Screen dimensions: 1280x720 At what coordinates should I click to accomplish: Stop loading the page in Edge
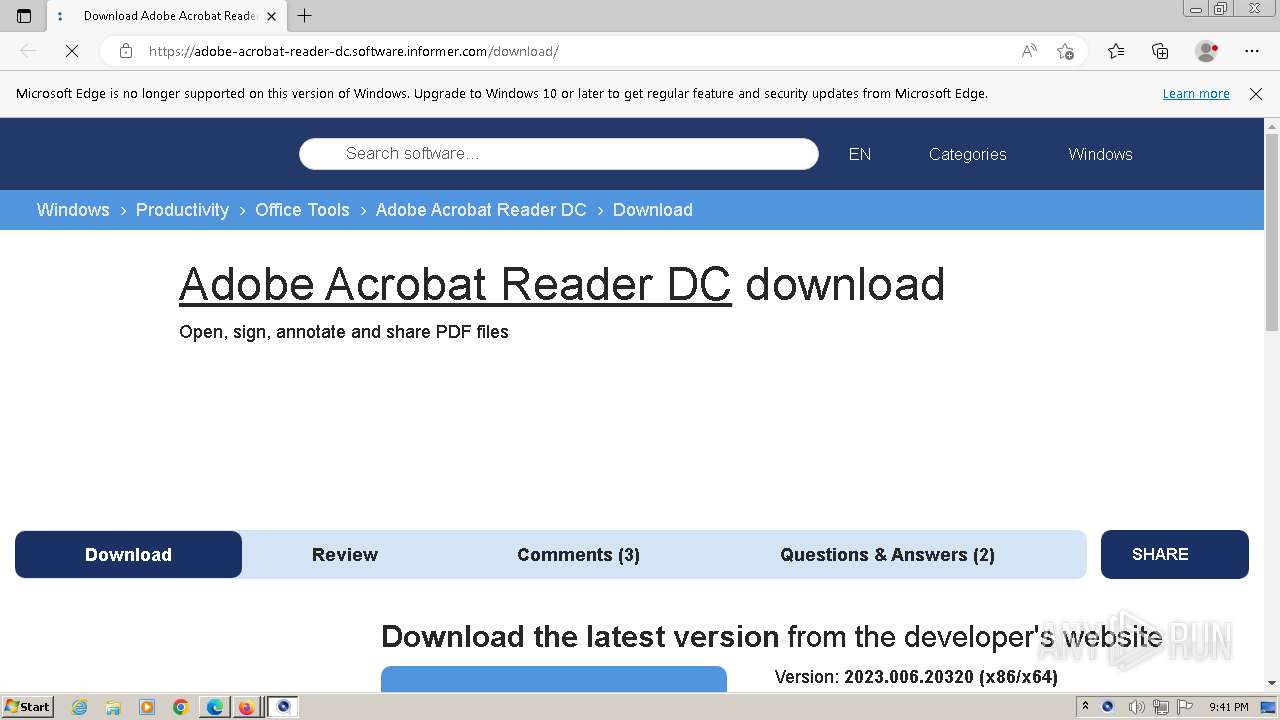coord(72,51)
